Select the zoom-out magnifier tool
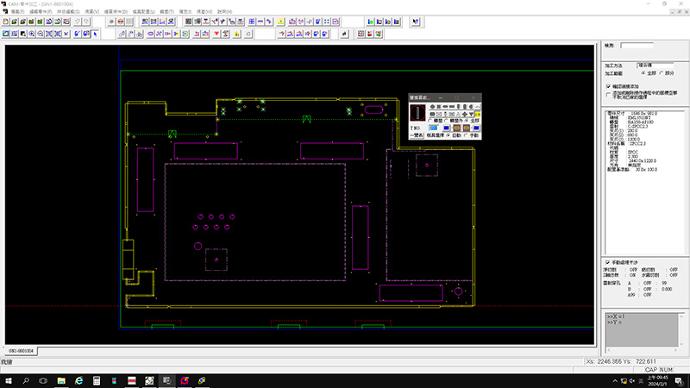Screen dimensions: 690x388 pos(40,34)
